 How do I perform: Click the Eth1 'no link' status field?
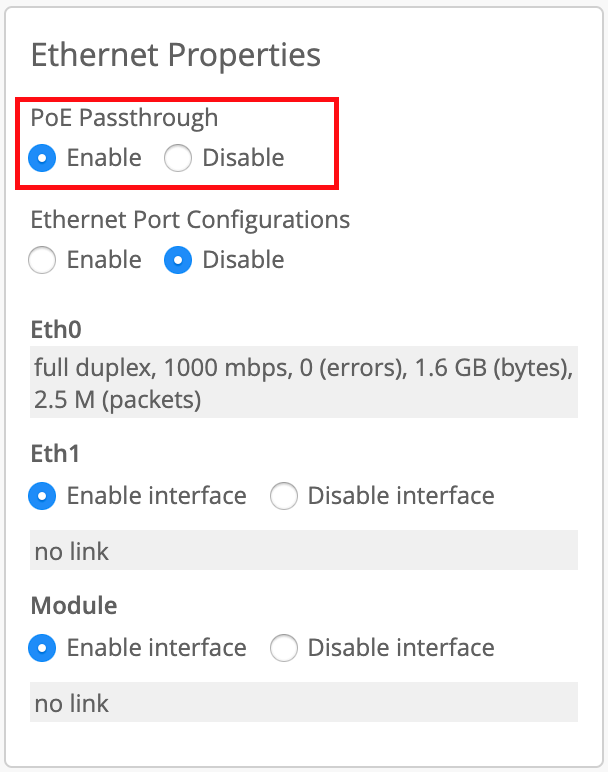pos(304,551)
